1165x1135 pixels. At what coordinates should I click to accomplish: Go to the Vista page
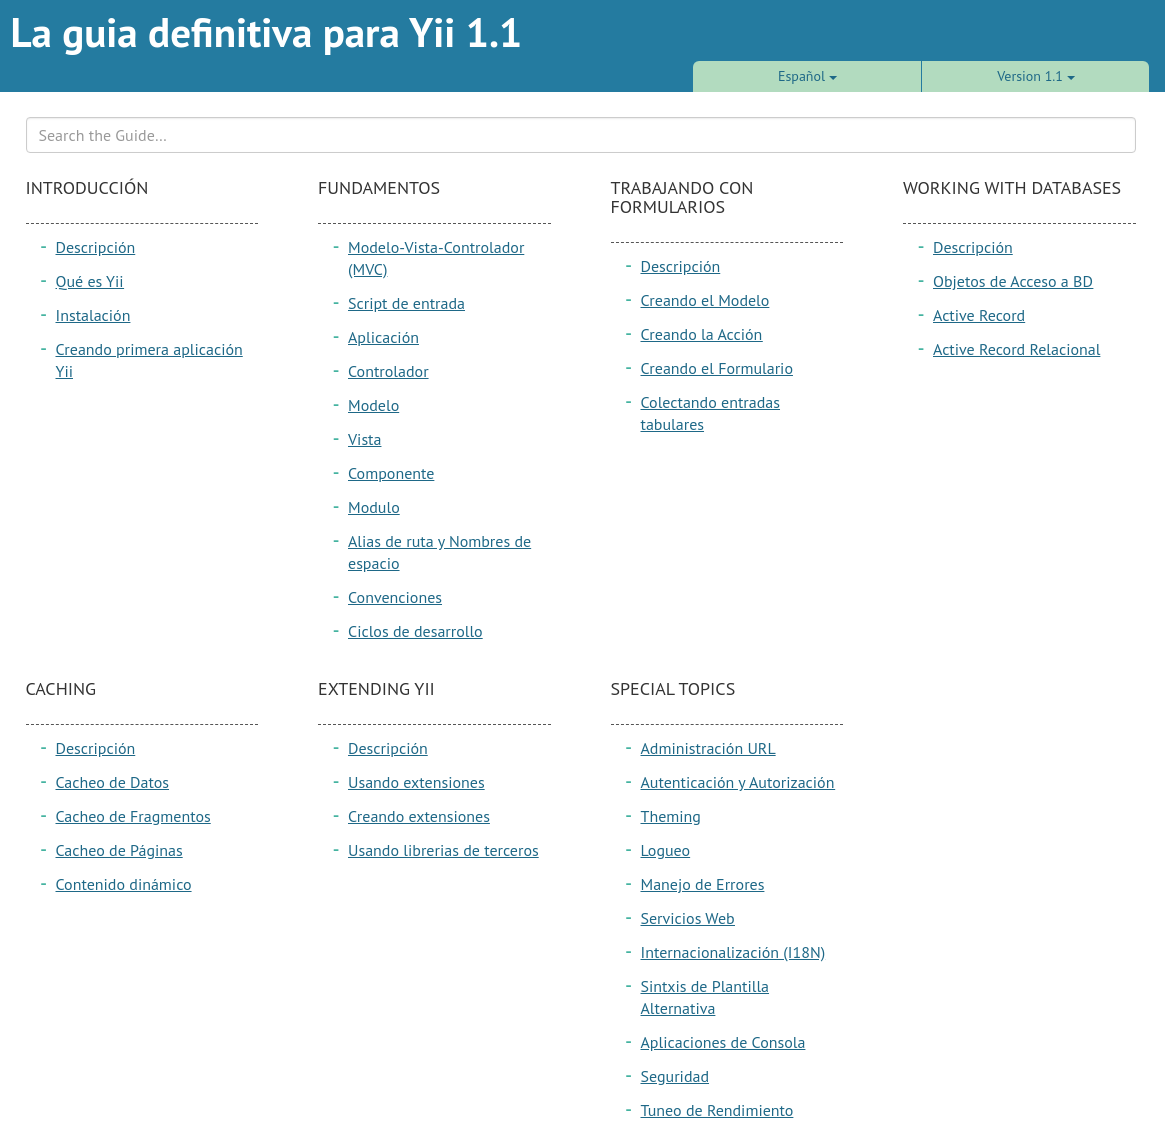pyautogui.click(x=364, y=440)
